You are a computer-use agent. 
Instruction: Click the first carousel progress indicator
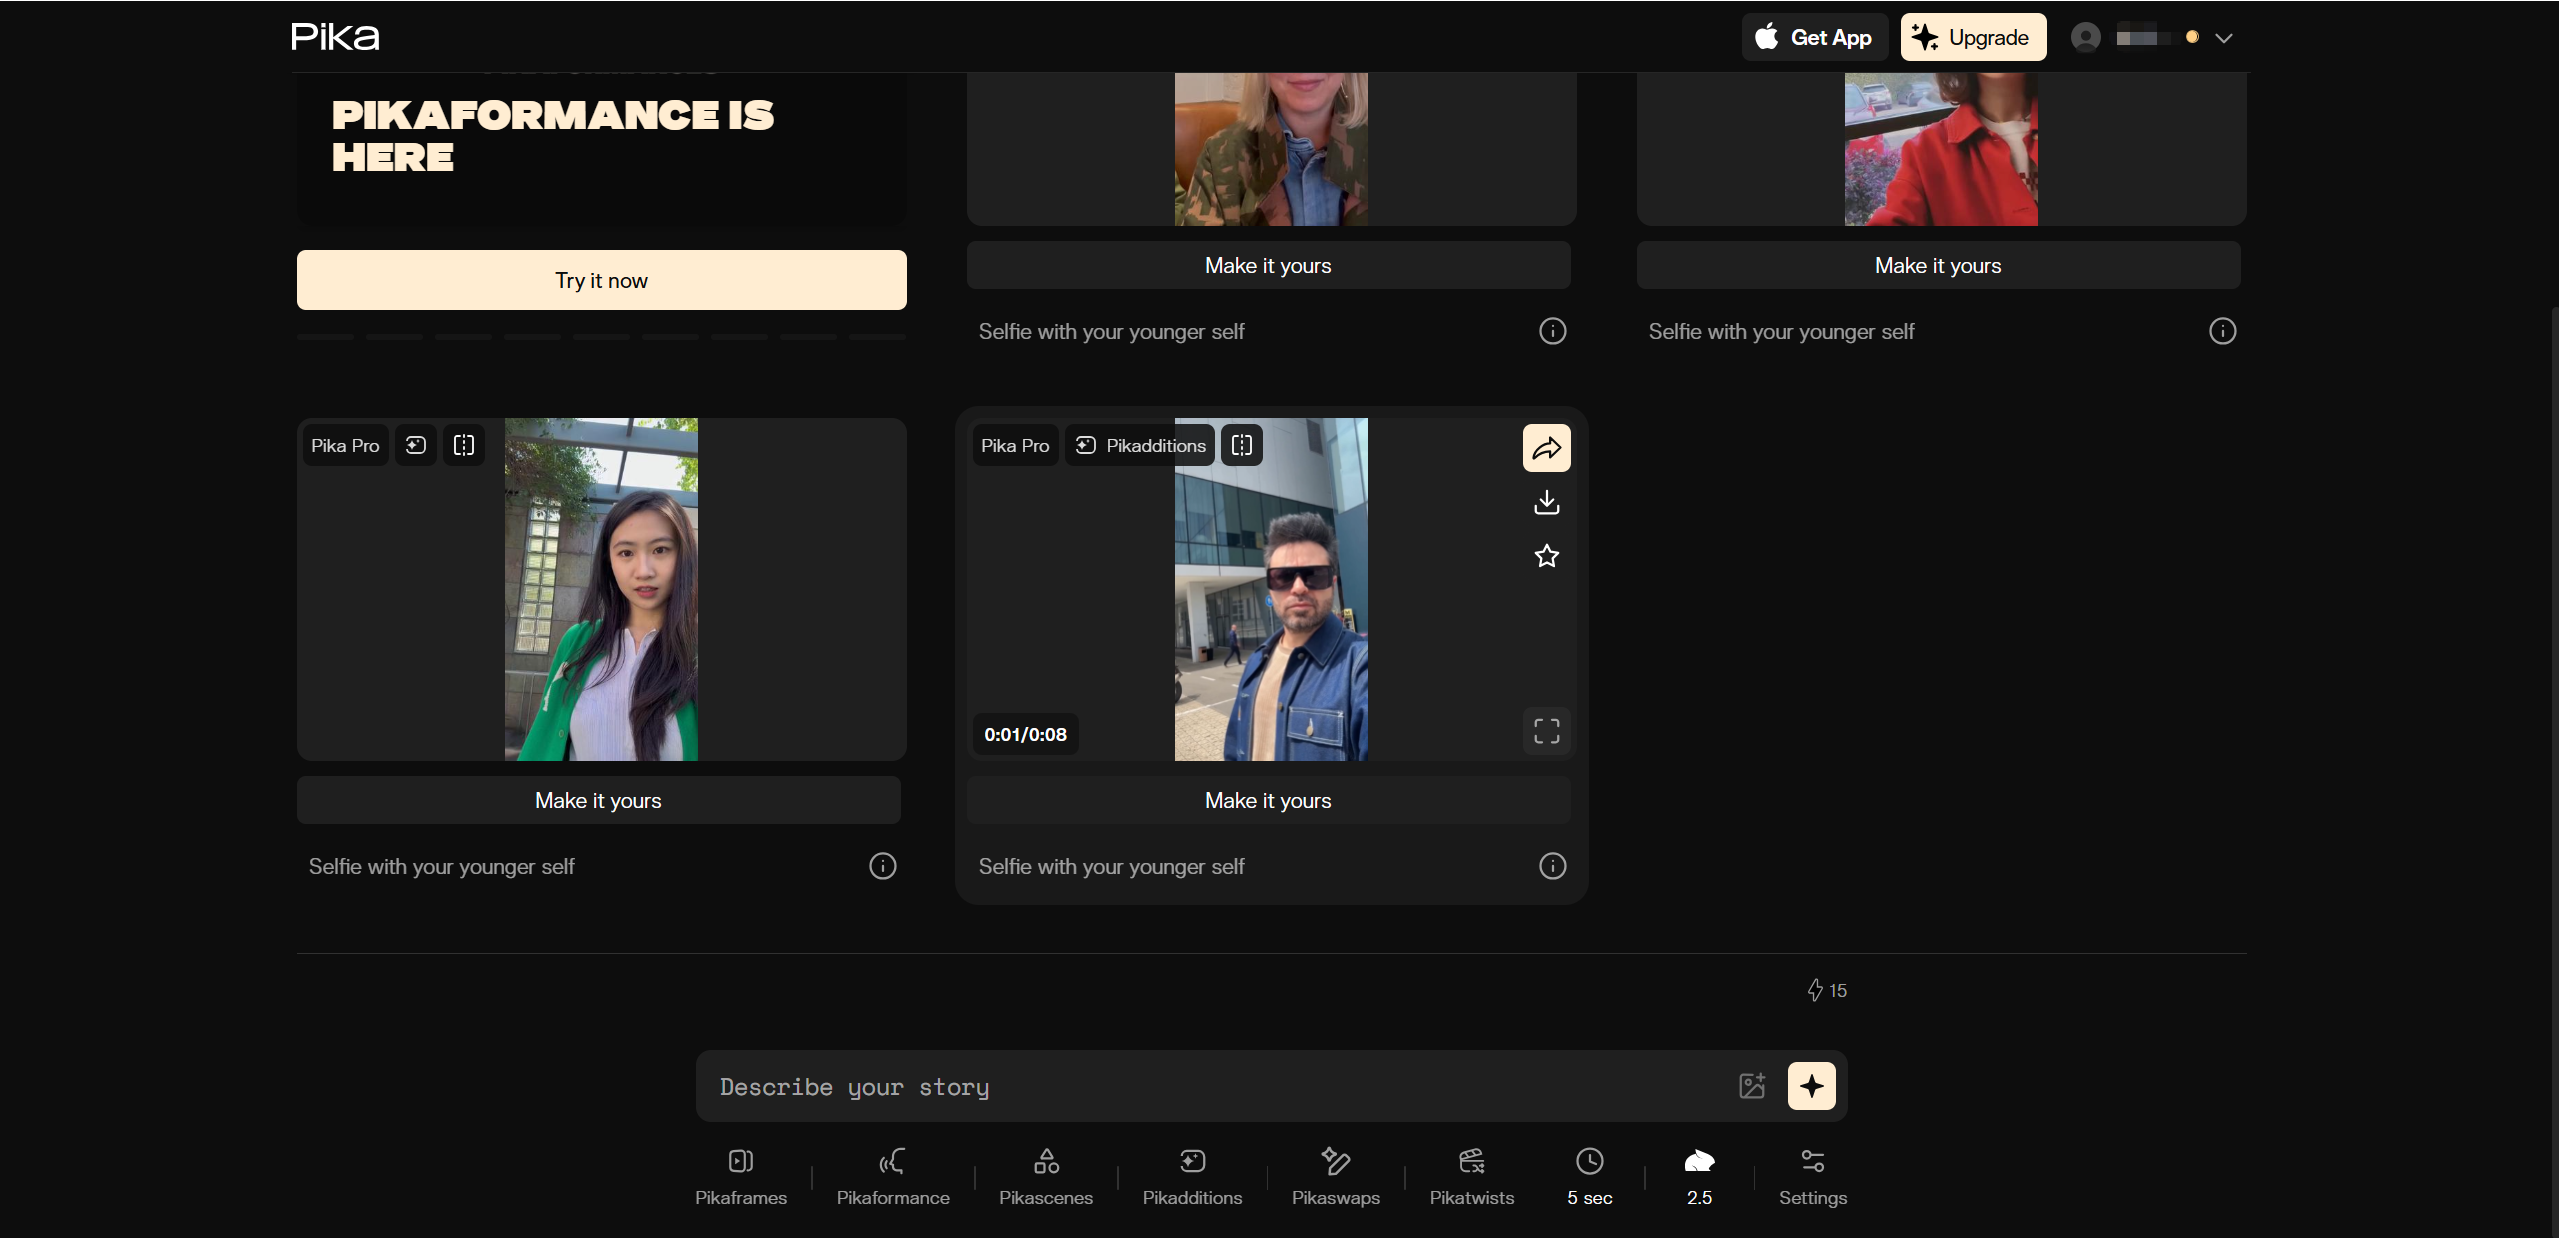[325, 338]
